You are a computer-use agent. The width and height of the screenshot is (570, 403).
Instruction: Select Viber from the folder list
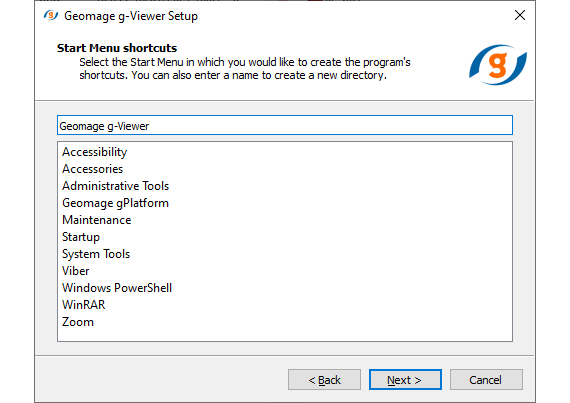tap(75, 271)
